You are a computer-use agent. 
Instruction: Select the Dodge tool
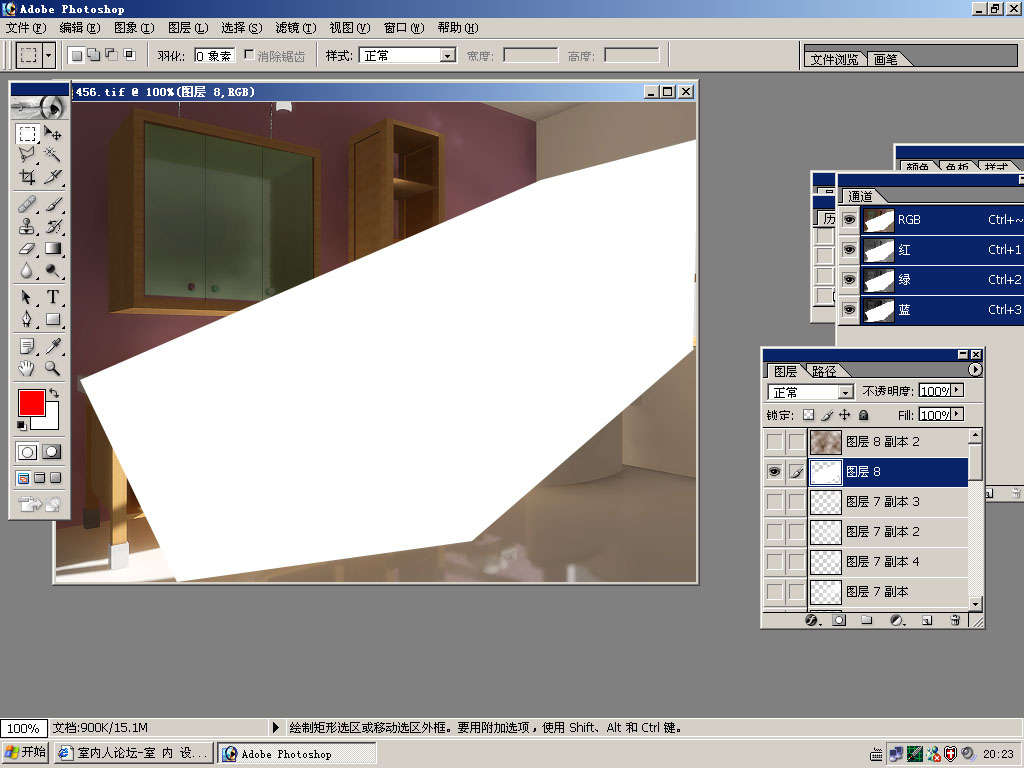(x=53, y=270)
